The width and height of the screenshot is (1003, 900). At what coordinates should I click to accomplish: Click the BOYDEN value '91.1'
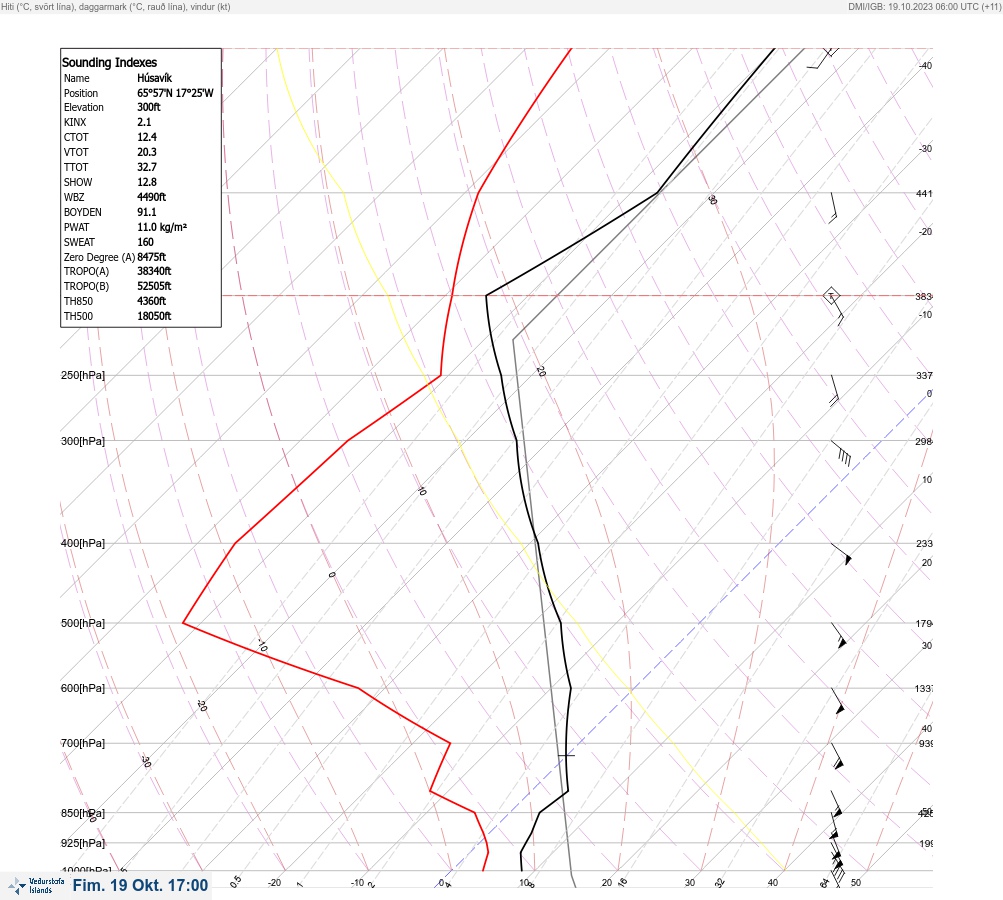click(x=146, y=212)
